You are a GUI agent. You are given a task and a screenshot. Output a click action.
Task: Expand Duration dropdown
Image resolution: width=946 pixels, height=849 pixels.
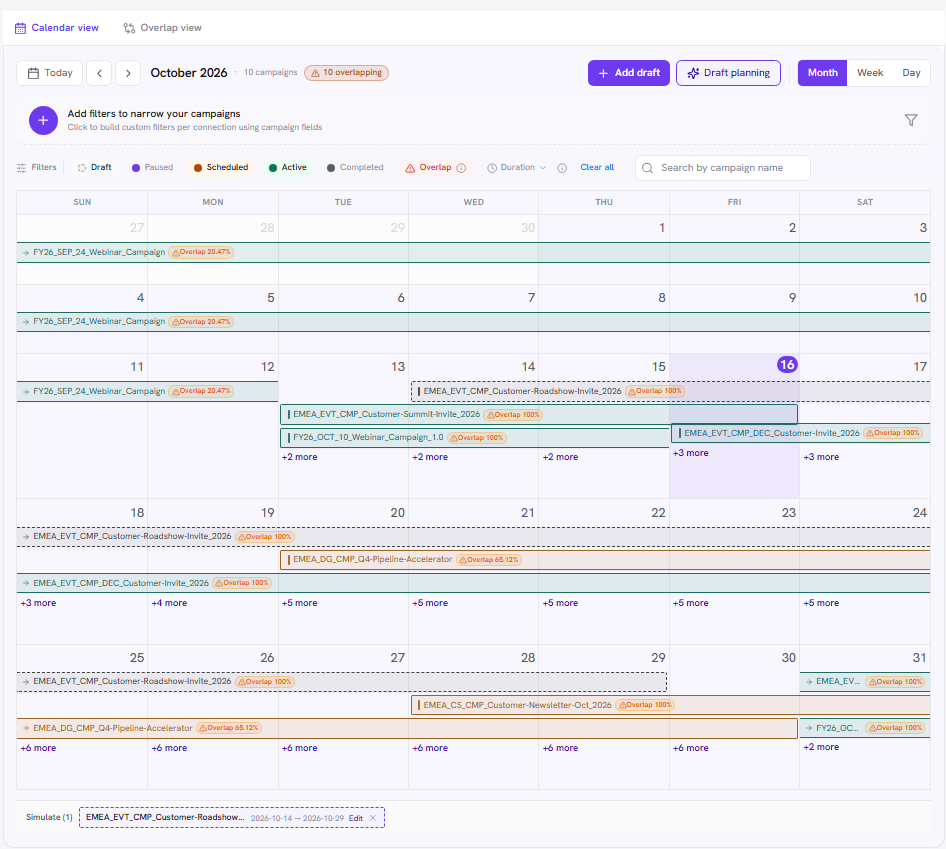(x=516, y=168)
